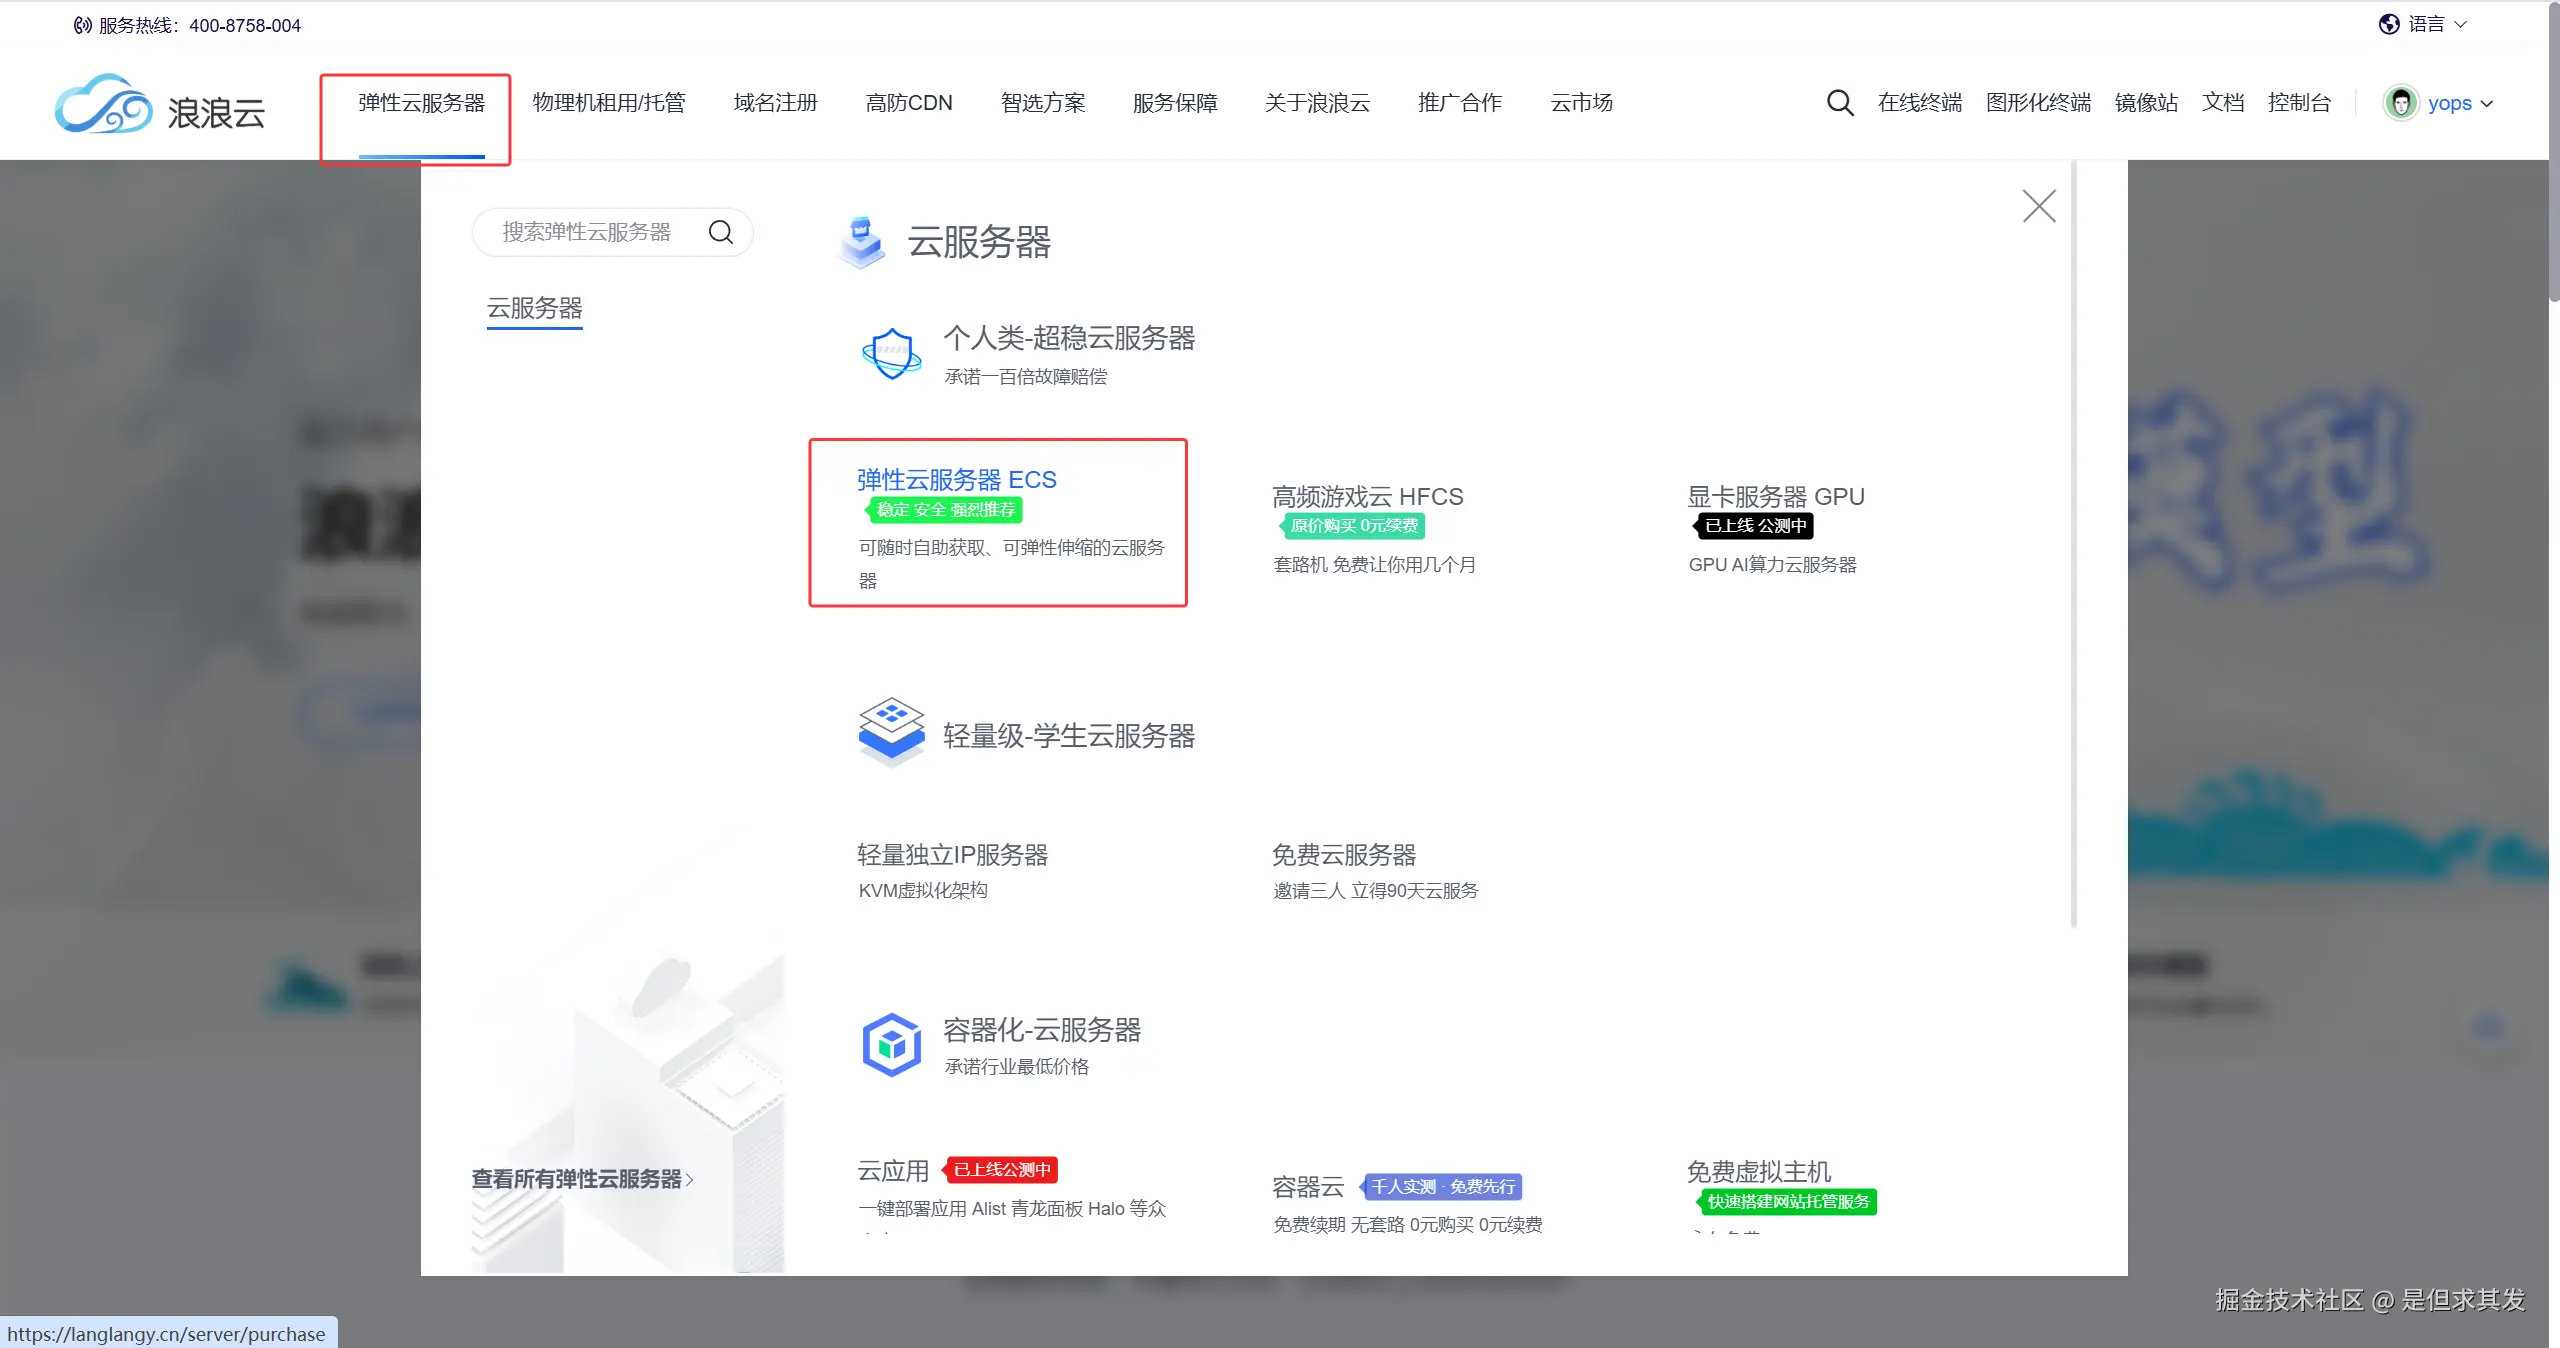
Task: Click the yops user avatar
Action: [2401, 102]
